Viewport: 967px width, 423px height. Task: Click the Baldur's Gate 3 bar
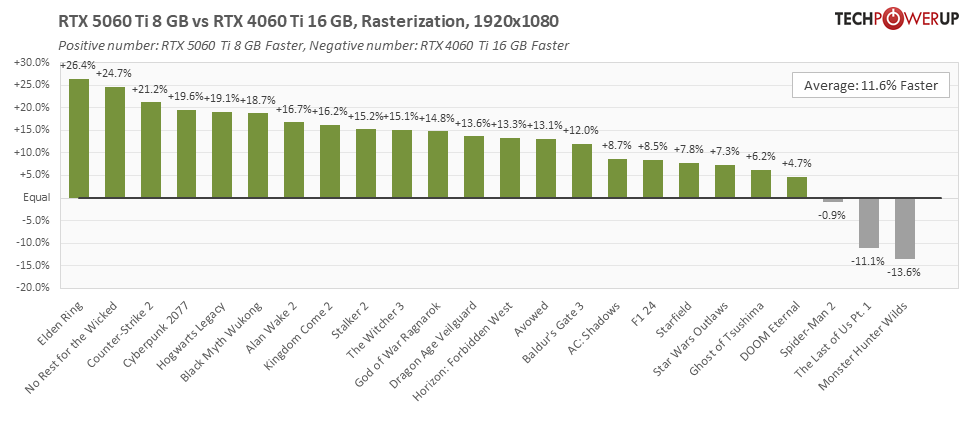582,171
